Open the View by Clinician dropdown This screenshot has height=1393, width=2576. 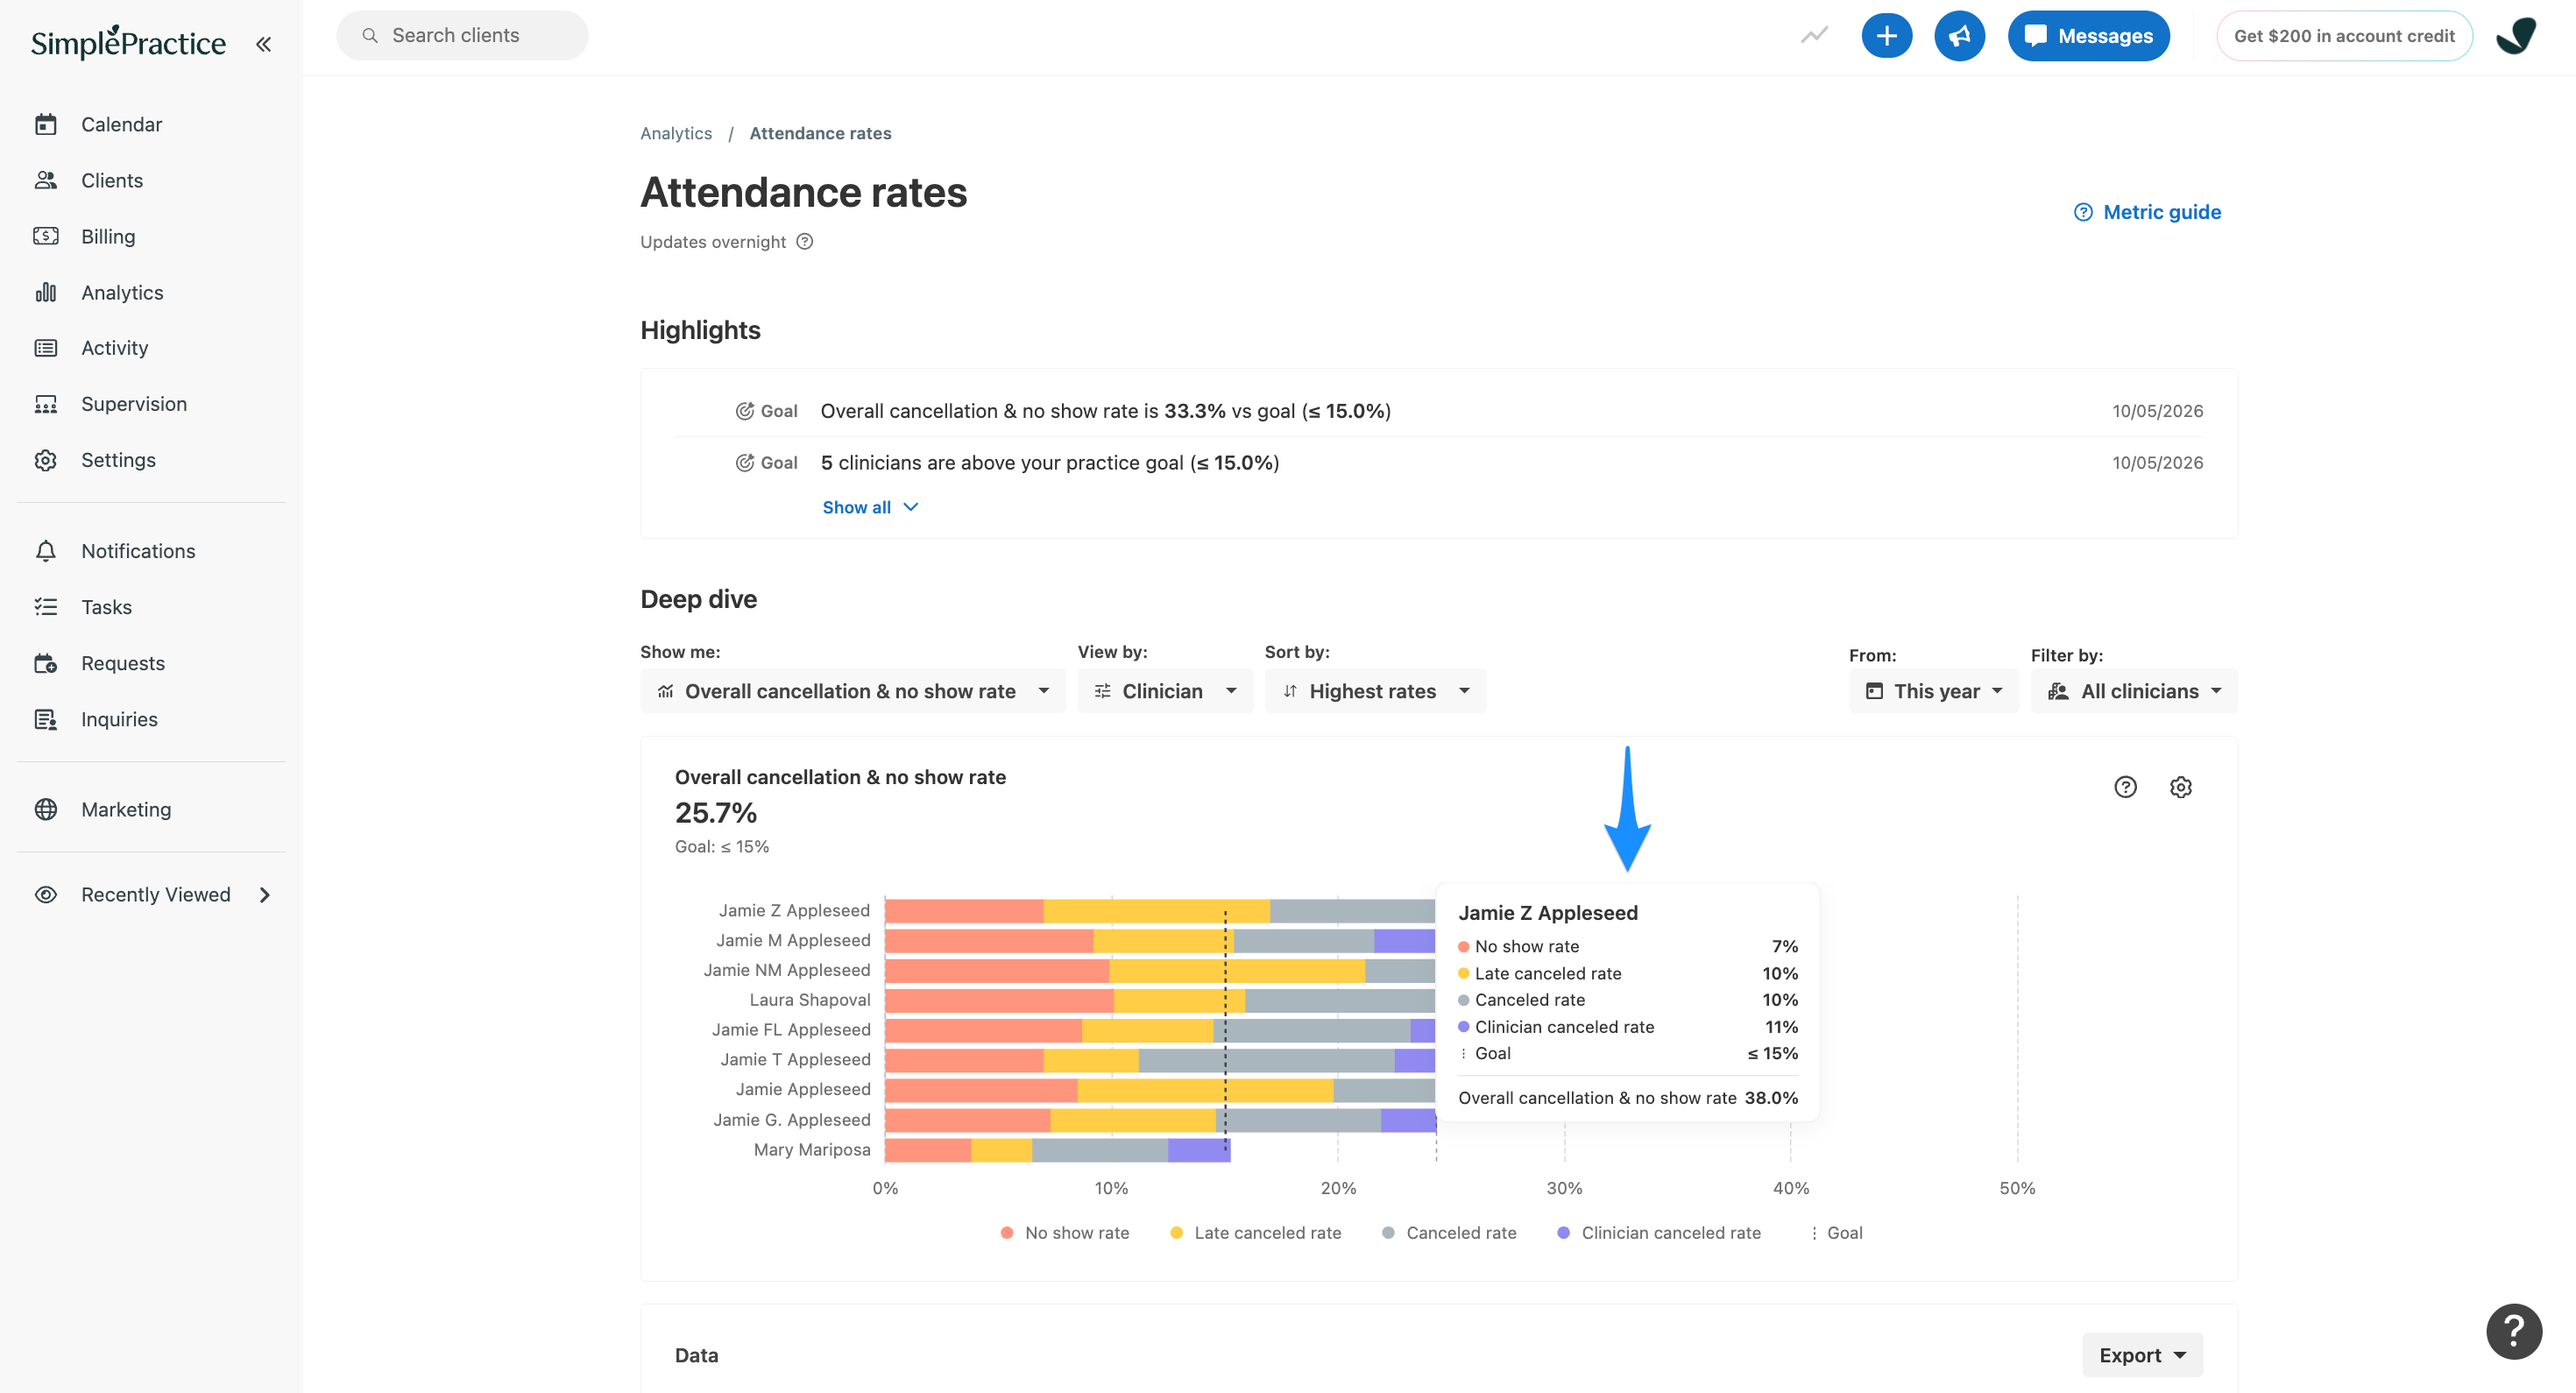(1165, 691)
